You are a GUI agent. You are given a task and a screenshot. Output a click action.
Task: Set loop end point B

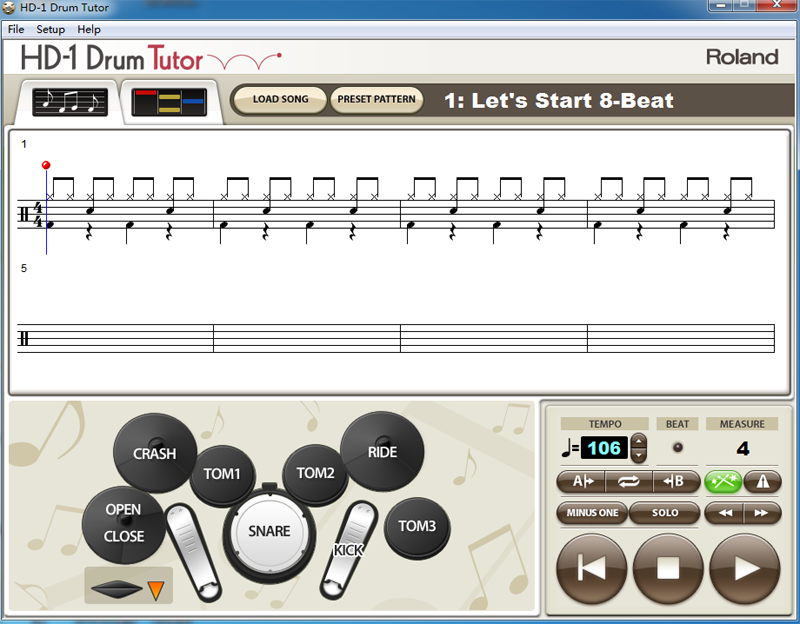coord(676,481)
